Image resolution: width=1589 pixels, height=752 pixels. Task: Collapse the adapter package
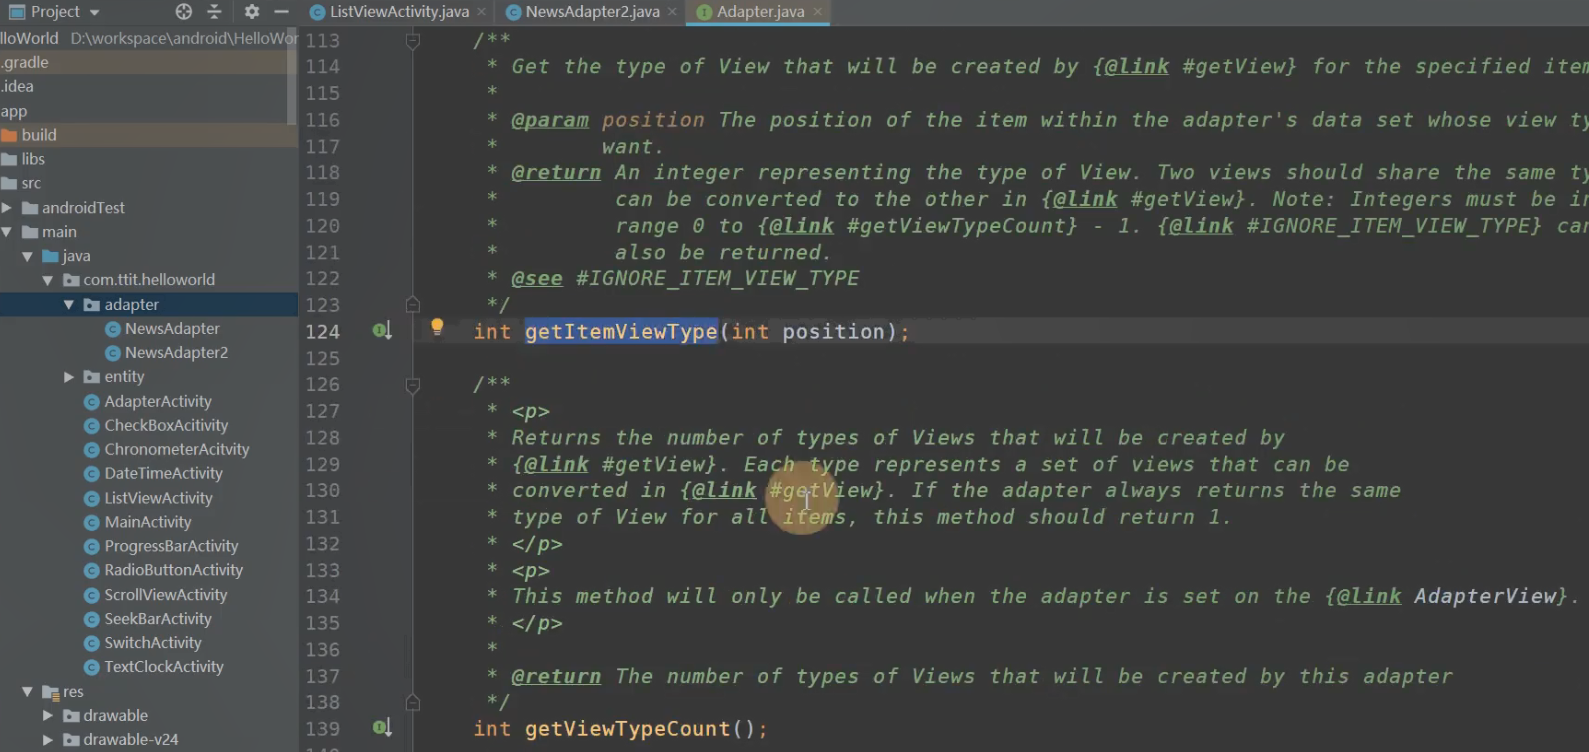point(68,305)
